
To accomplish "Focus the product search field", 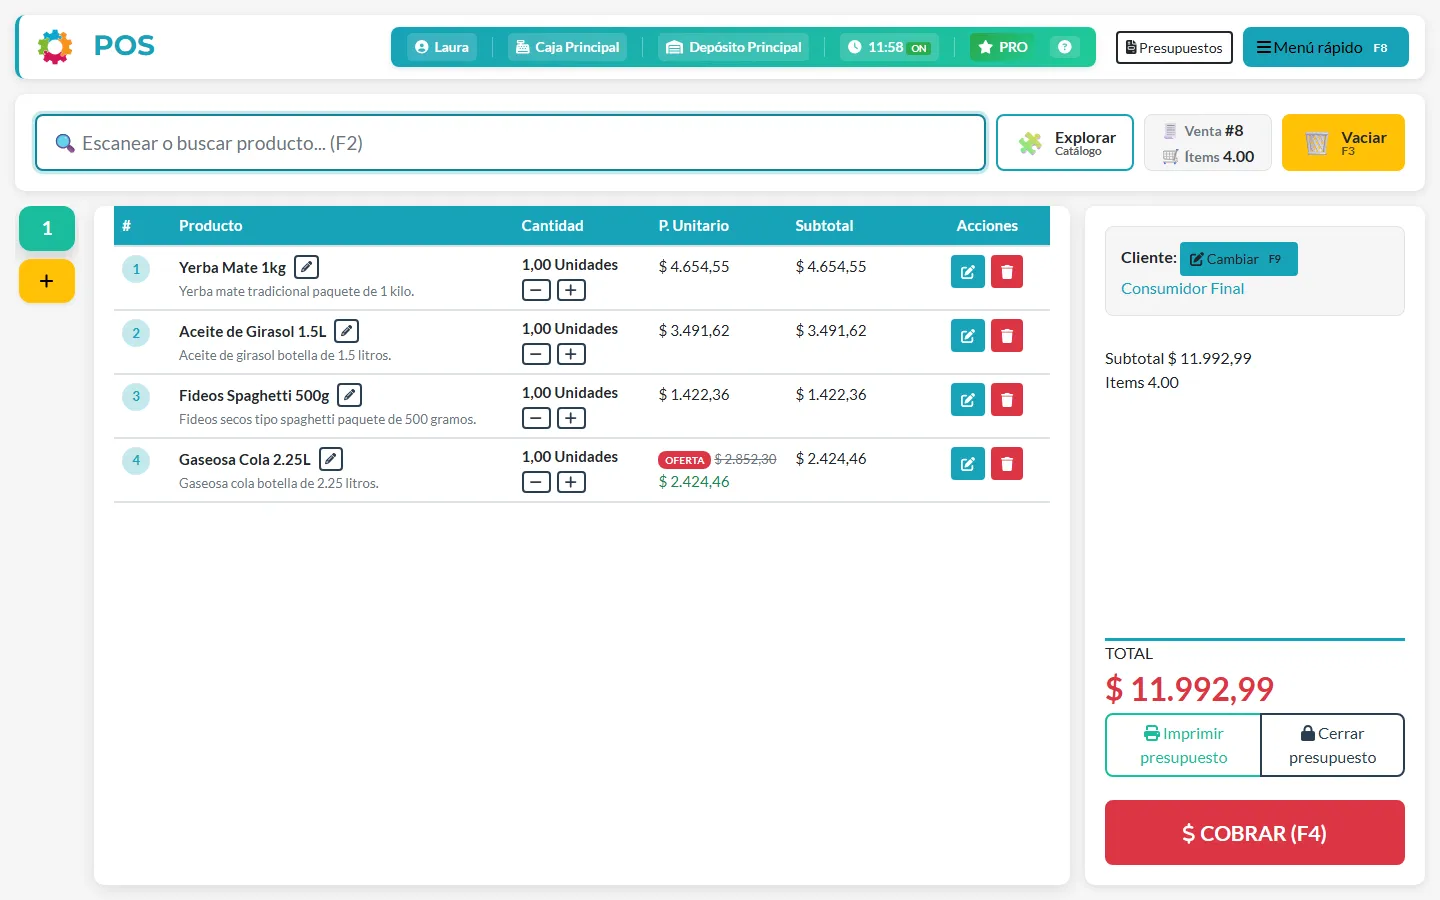I will pyautogui.click(x=510, y=143).
